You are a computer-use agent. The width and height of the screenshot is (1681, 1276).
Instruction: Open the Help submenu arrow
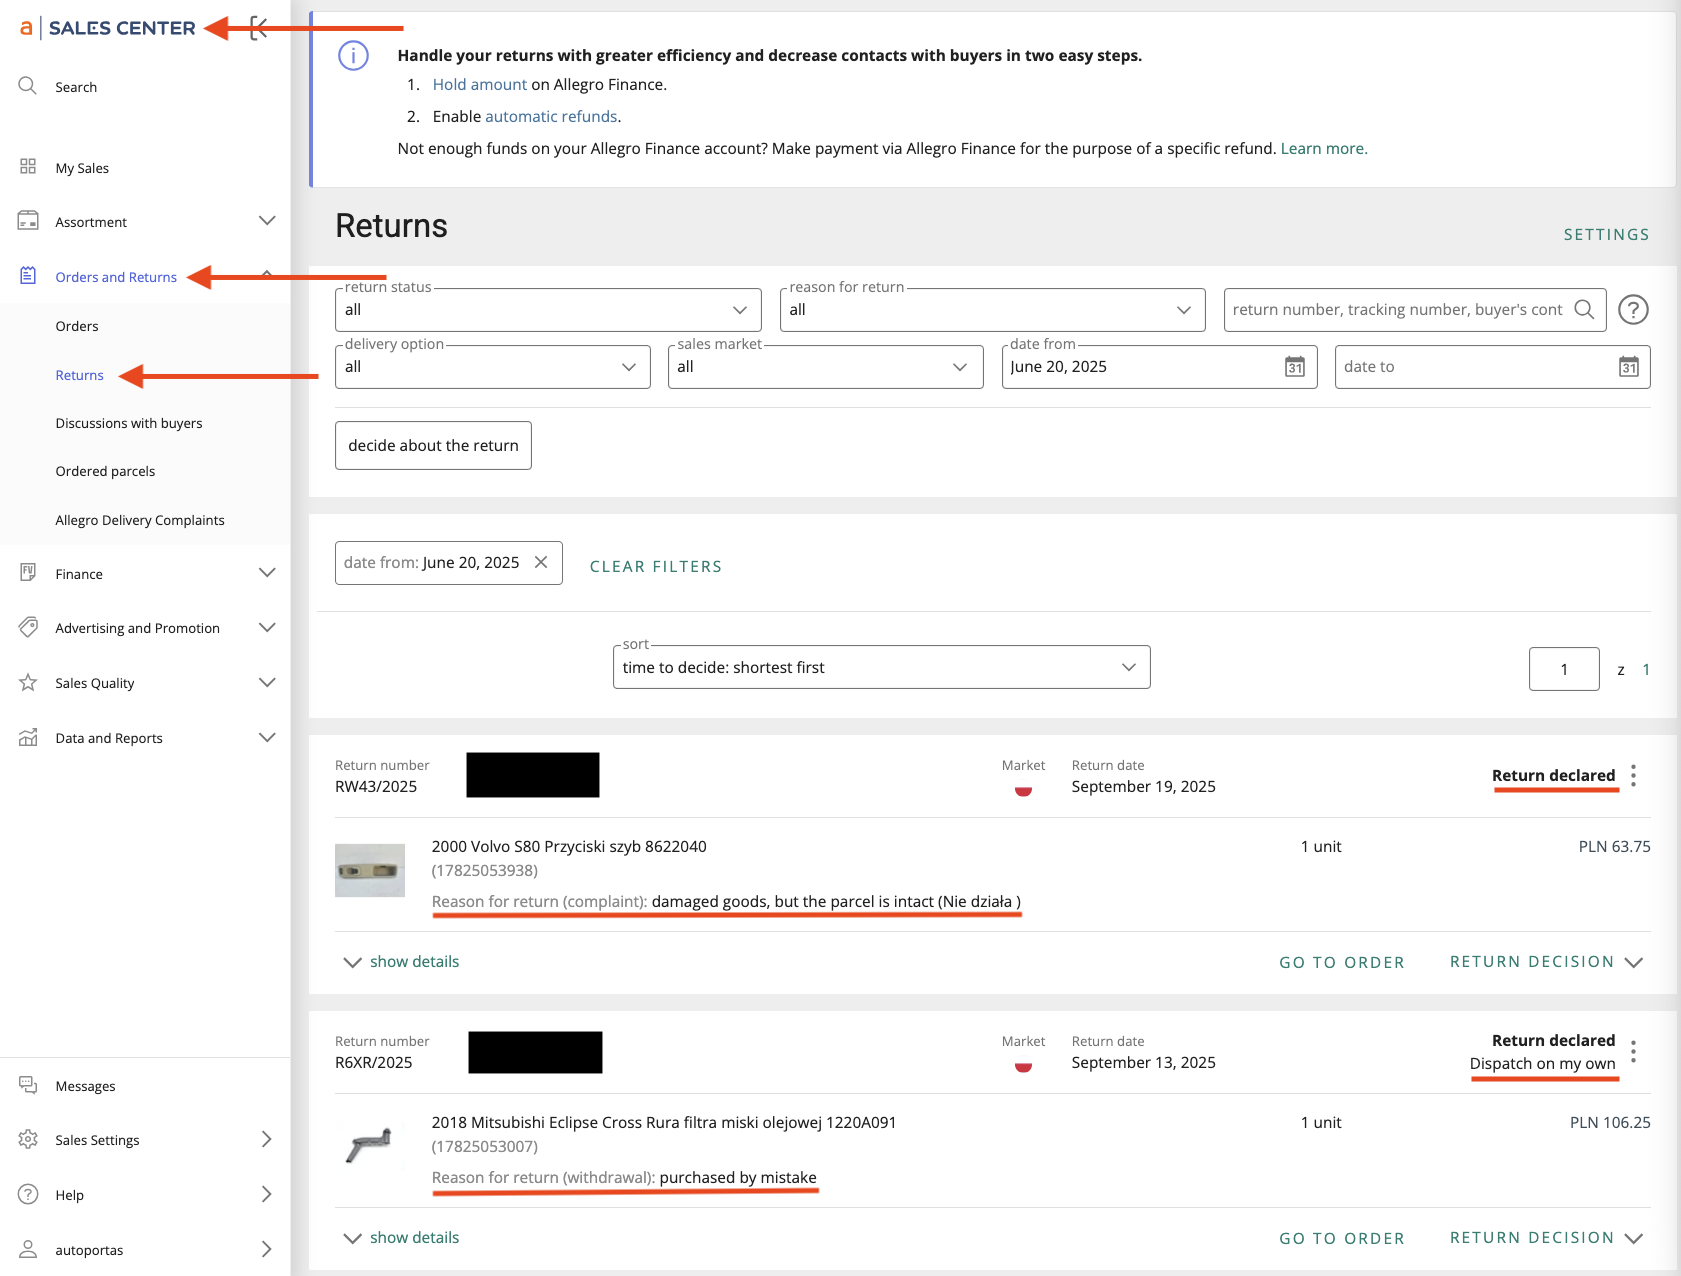pos(267,1195)
